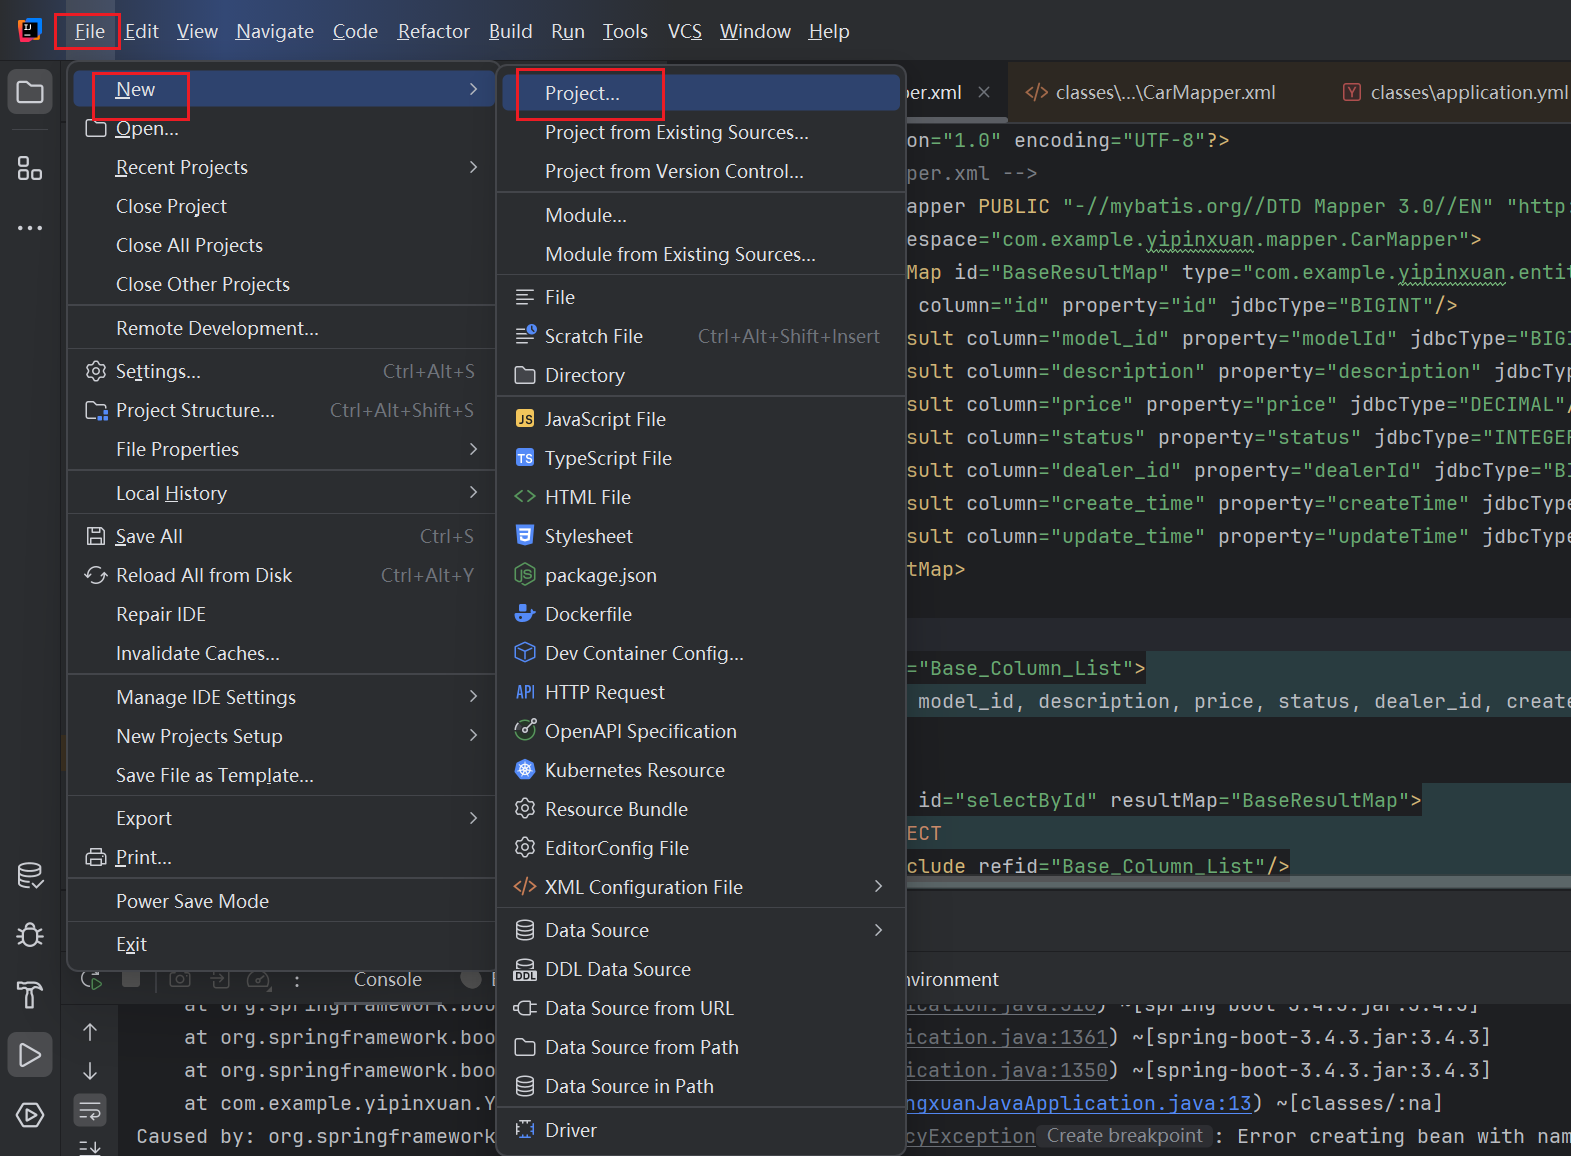This screenshot has height=1156, width=1571.
Task: Select Project... from the New submenu
Action: point(582,93)
